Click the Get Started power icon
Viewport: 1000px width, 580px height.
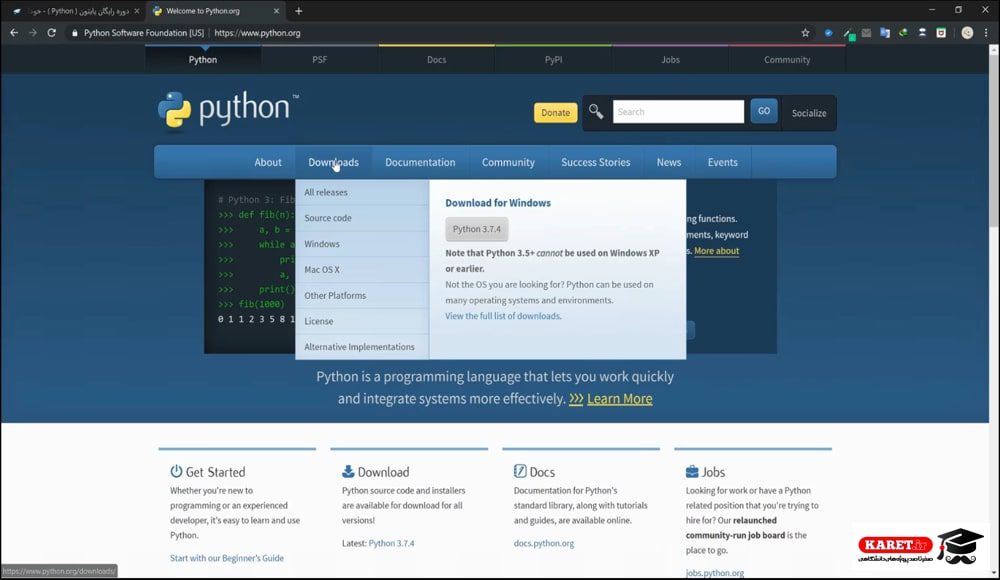[176, 471]
